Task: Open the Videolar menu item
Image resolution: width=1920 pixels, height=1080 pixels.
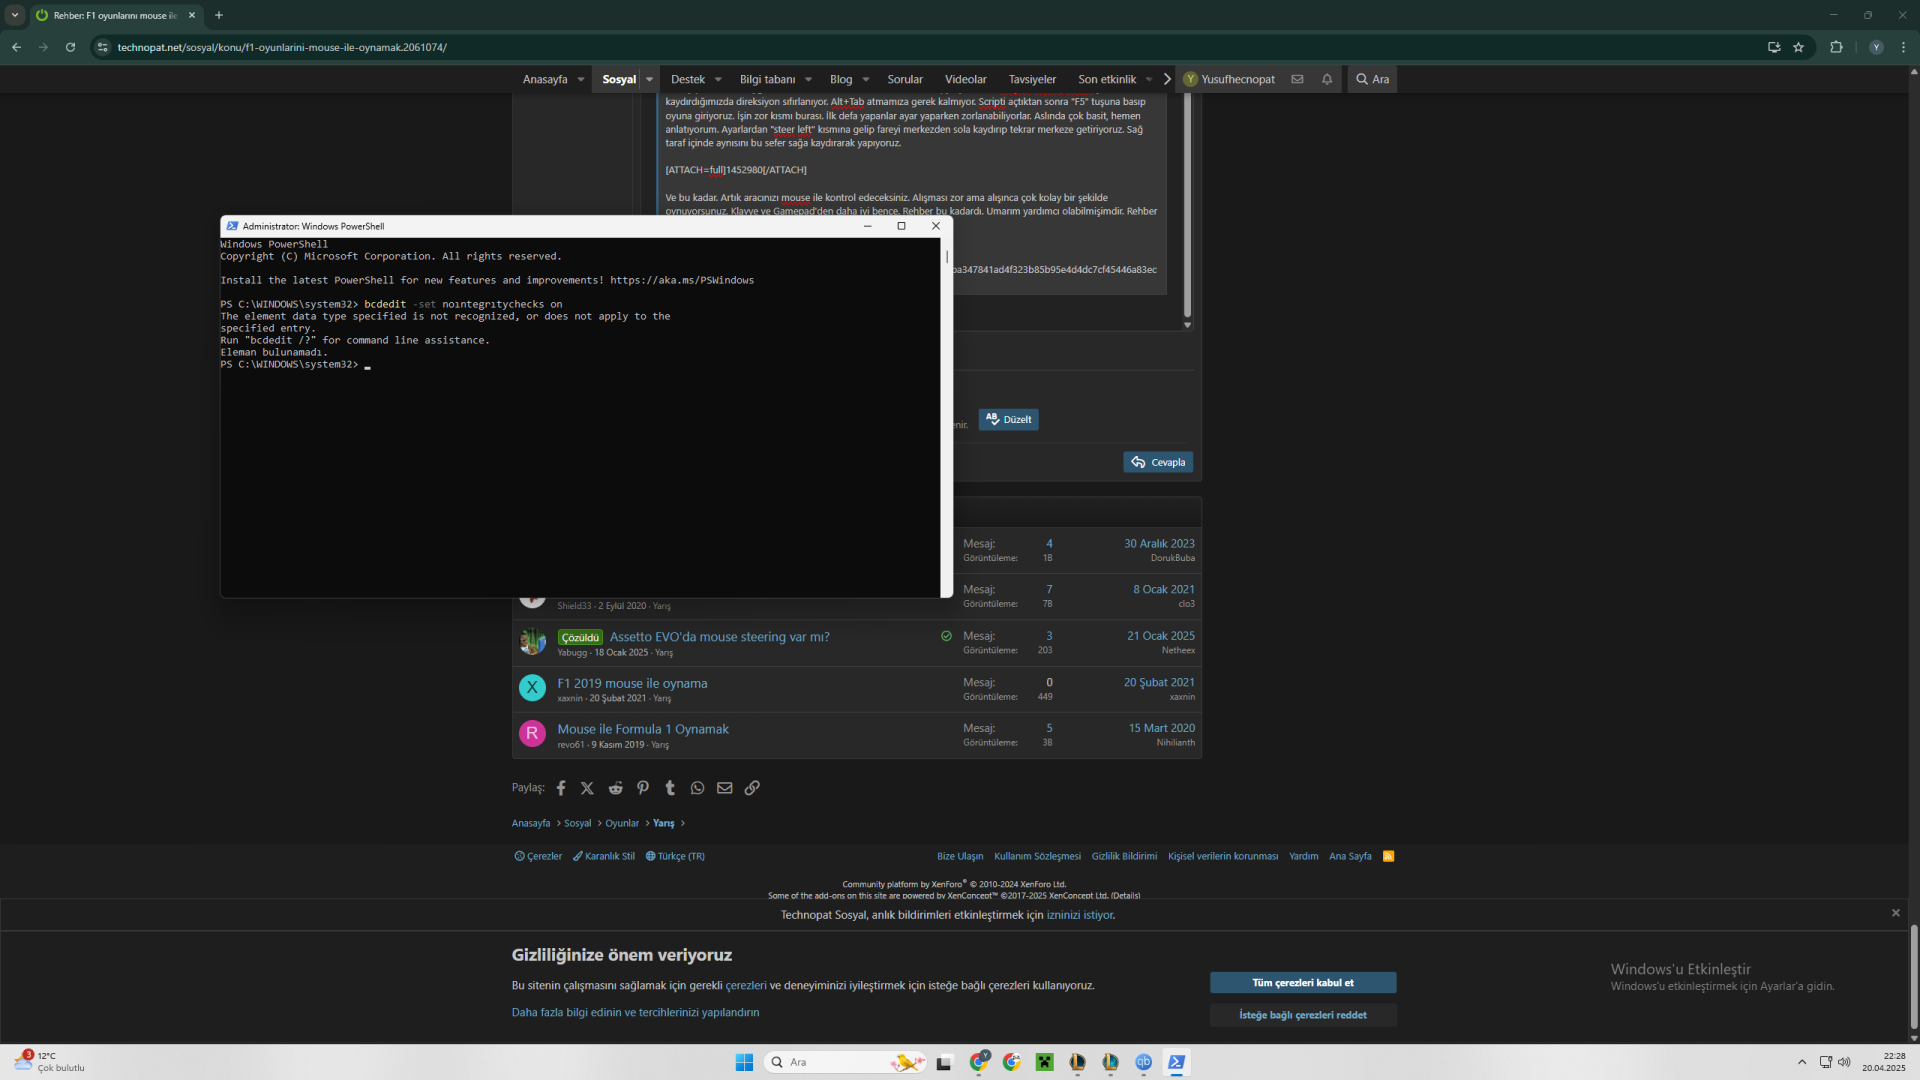Action: click(965, 79)
